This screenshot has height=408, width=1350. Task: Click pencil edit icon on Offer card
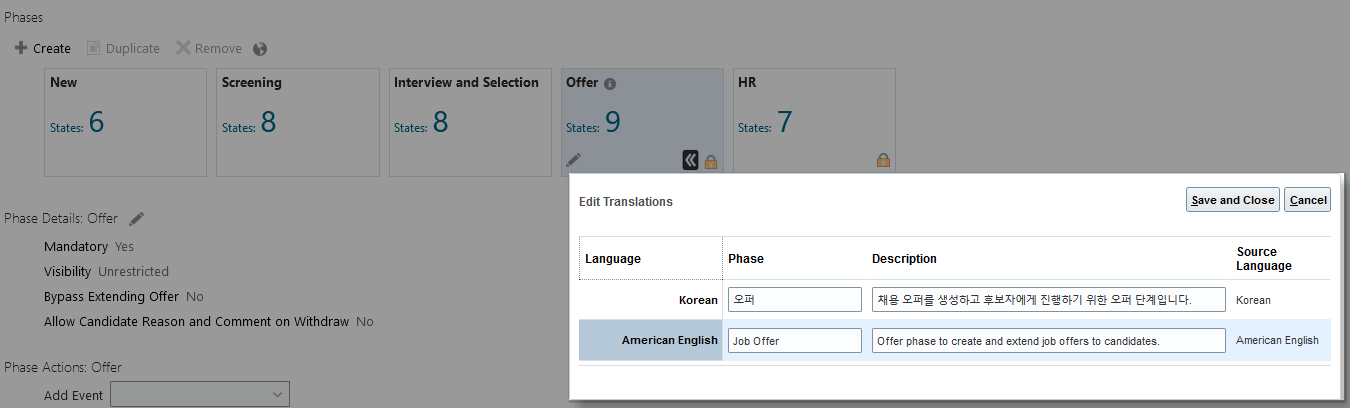(573, 159)
